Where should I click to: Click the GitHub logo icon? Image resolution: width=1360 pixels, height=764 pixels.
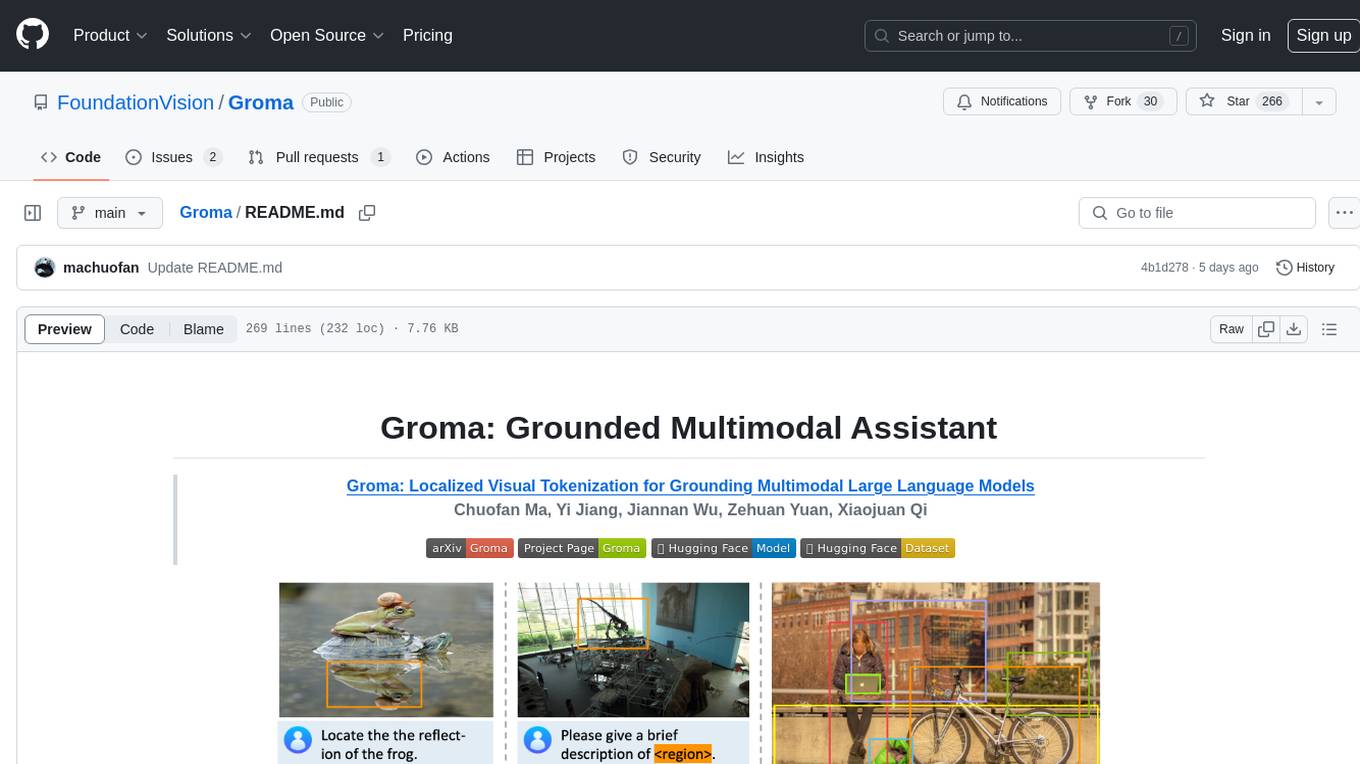click(32, 35)
